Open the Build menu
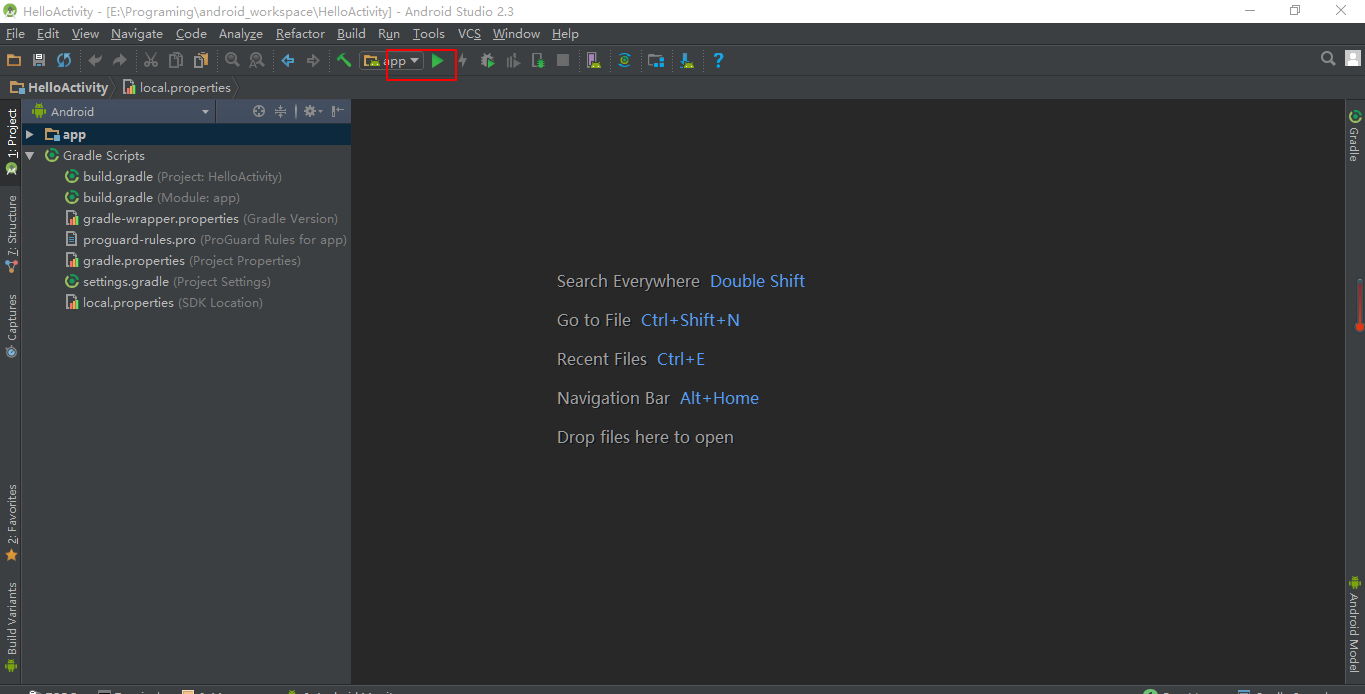This screenshot has width=1365, height=694. (351, 34)
